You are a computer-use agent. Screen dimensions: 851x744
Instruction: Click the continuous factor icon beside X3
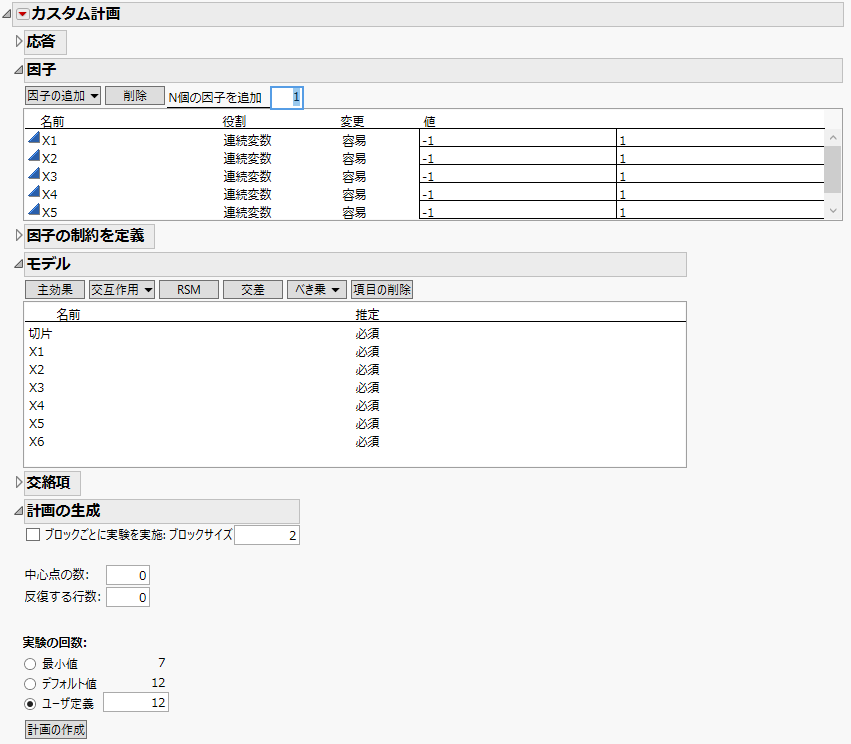[x=33, y=176]
